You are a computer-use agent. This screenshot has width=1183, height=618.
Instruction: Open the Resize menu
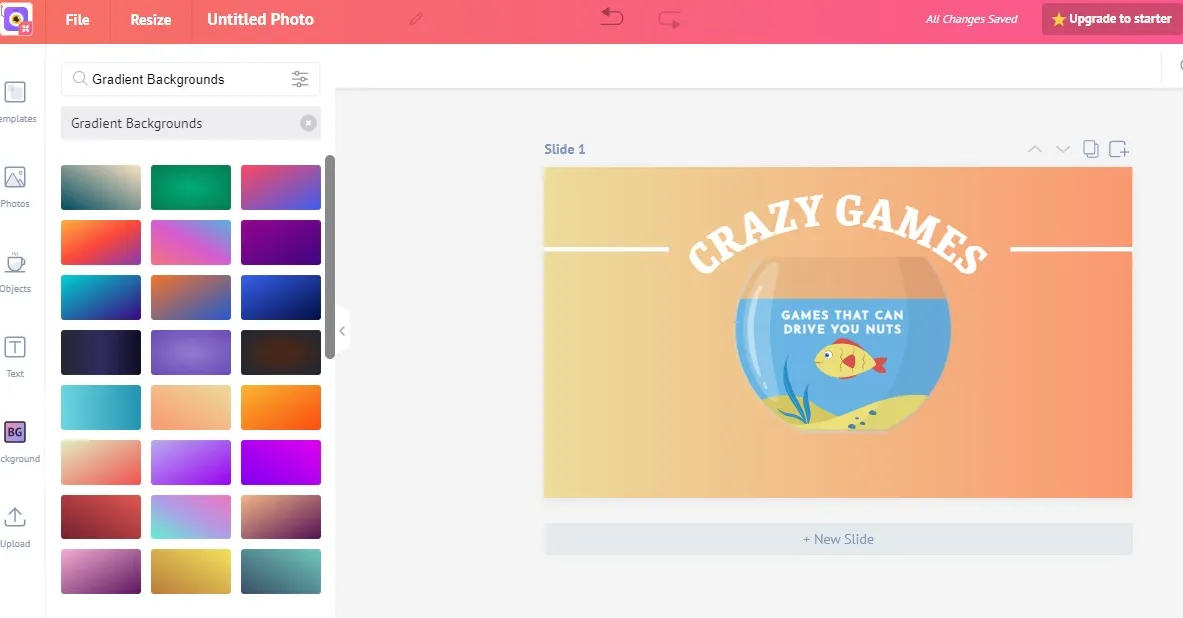[151, 20]
